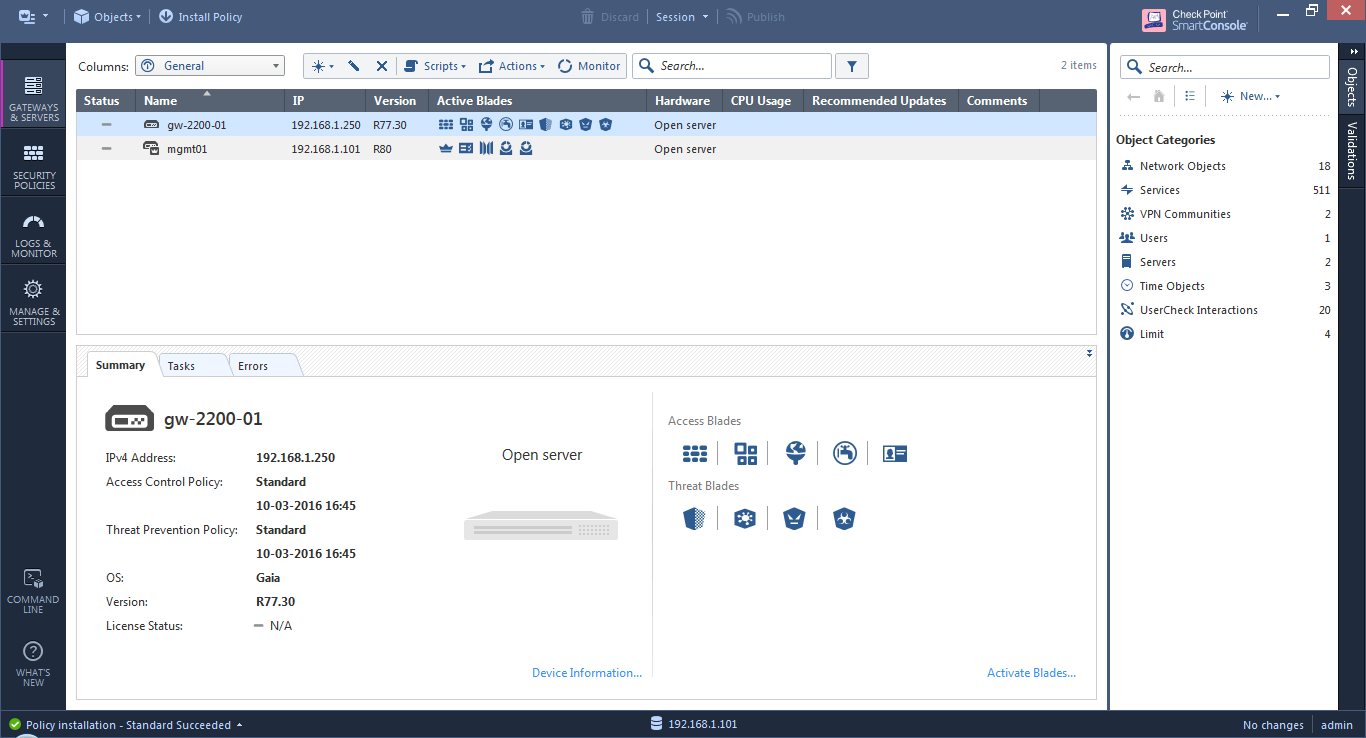Open Limit category
Screen dimensions: 1366x738
1225,334
